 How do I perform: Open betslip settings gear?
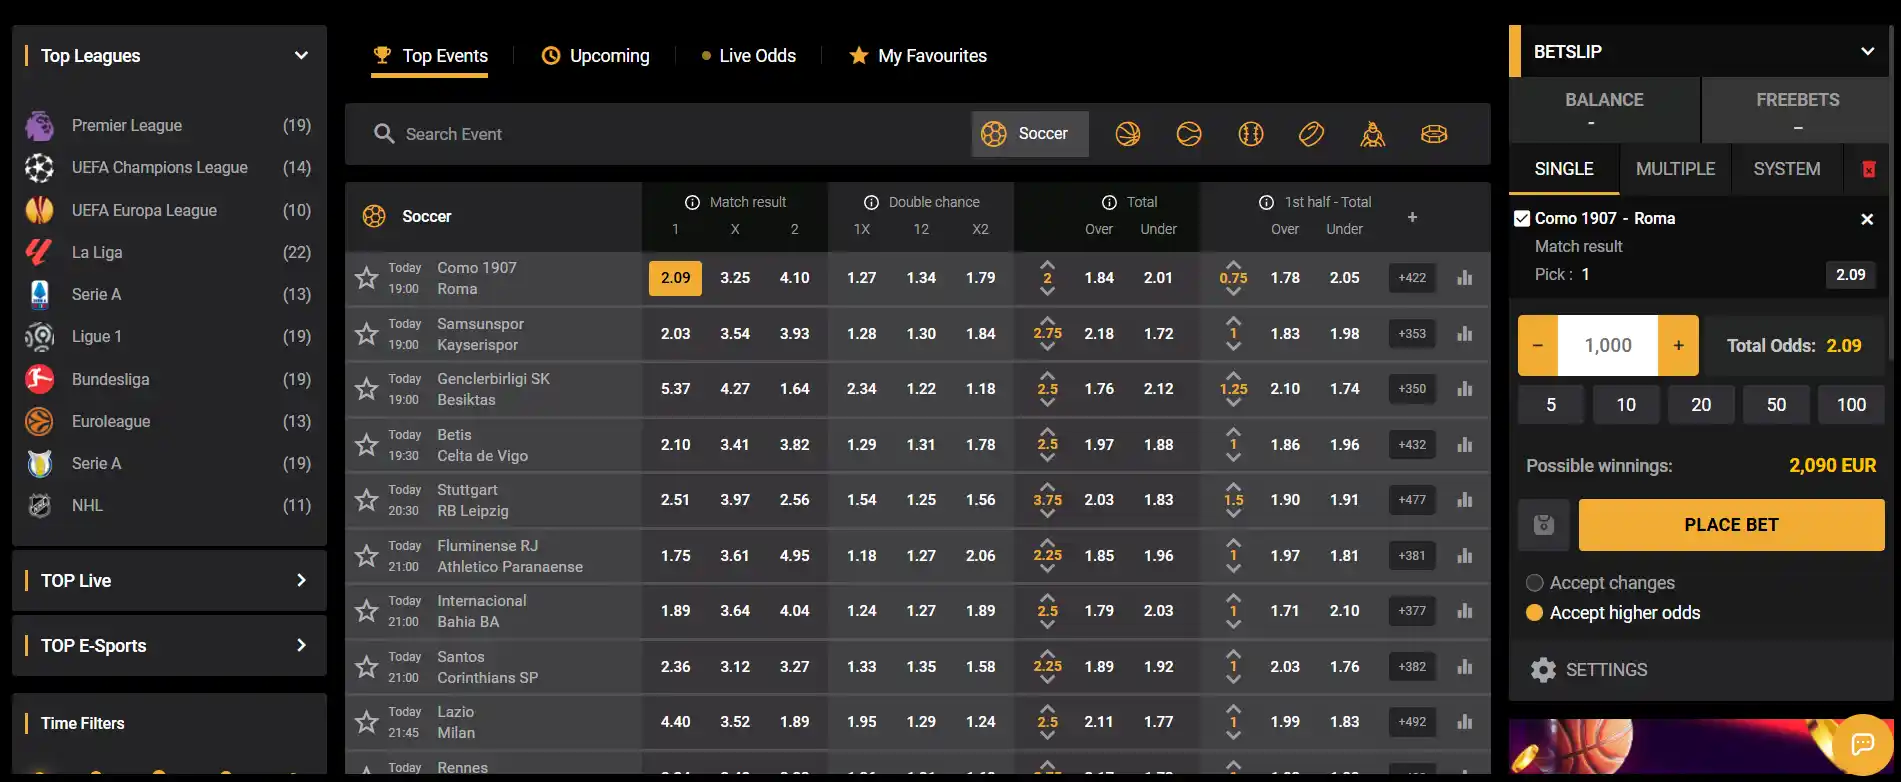[1544, 670]
